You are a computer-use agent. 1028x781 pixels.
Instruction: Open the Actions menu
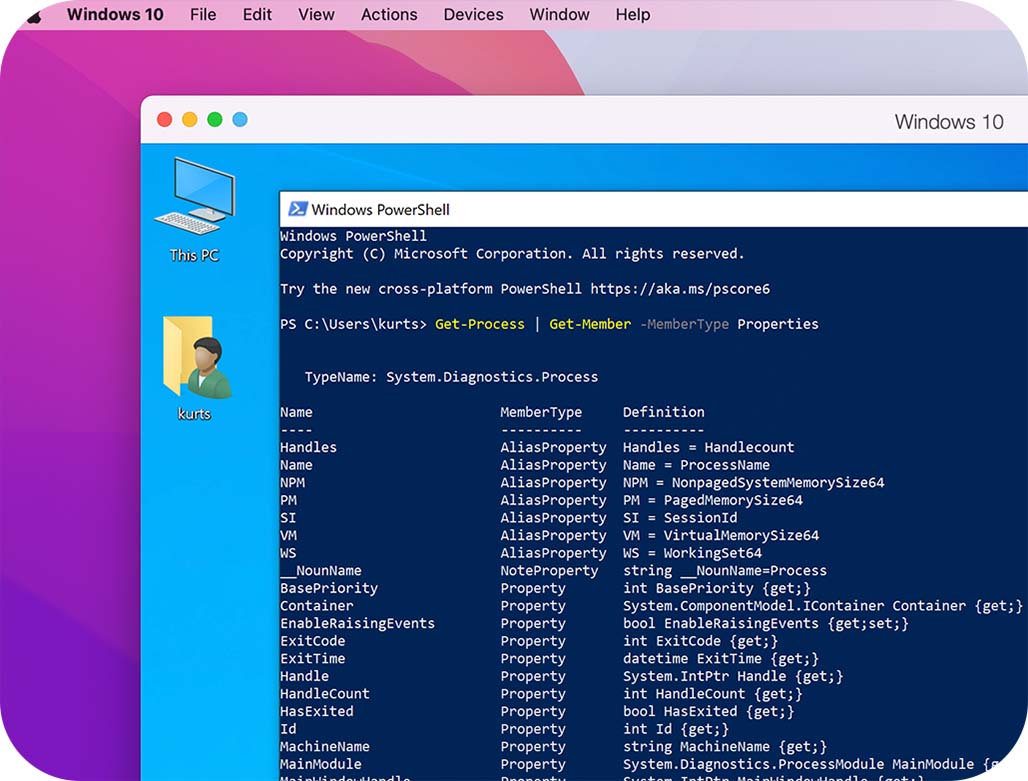point(389,14)
